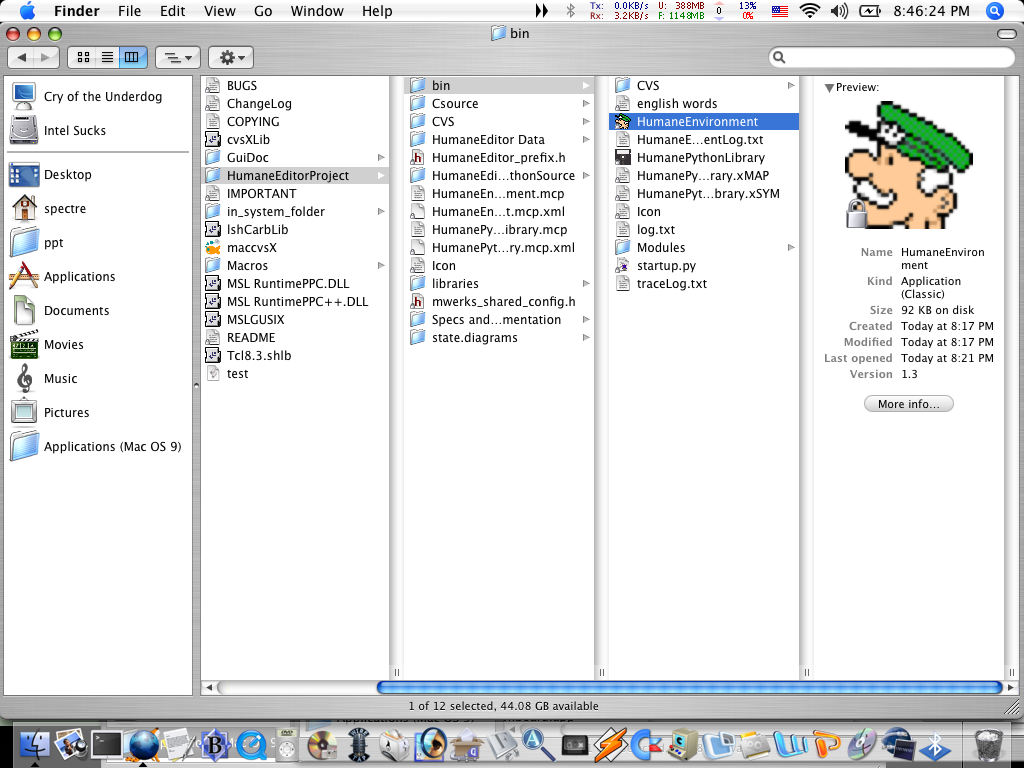Launch Microsoft Word from the Dock

tap(790, 745)
